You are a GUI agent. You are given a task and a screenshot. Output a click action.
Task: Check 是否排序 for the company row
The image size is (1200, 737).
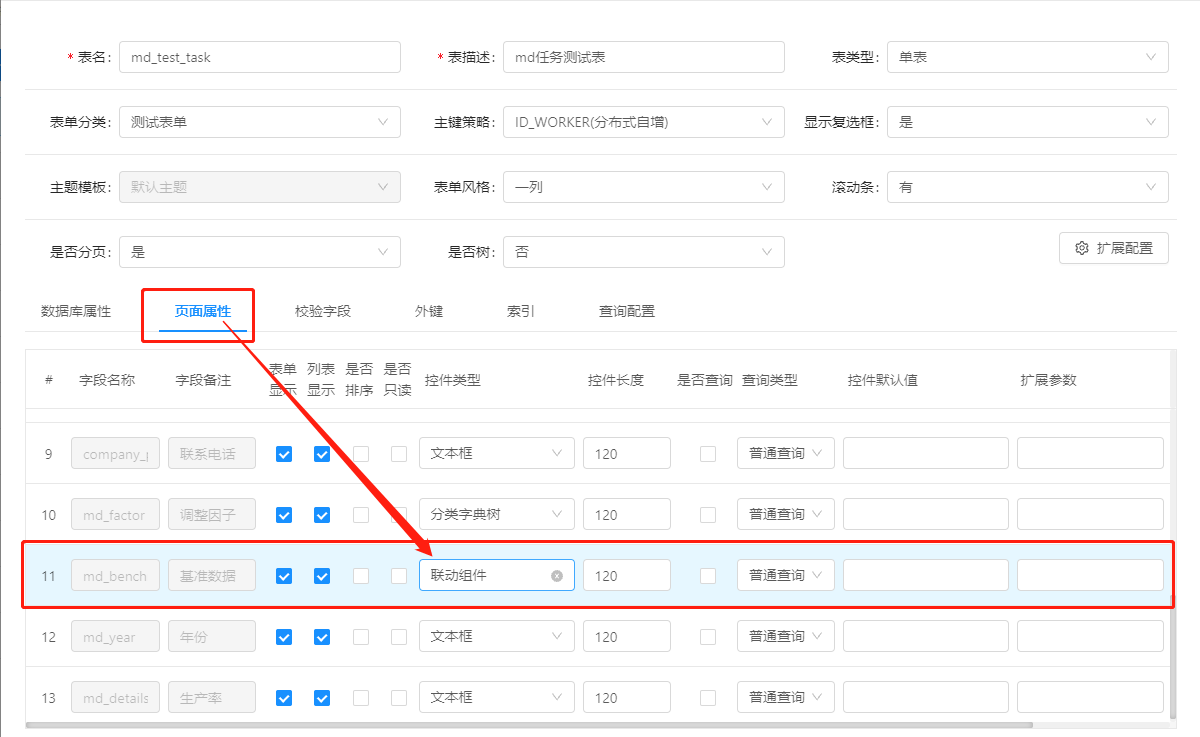point(360,452)
